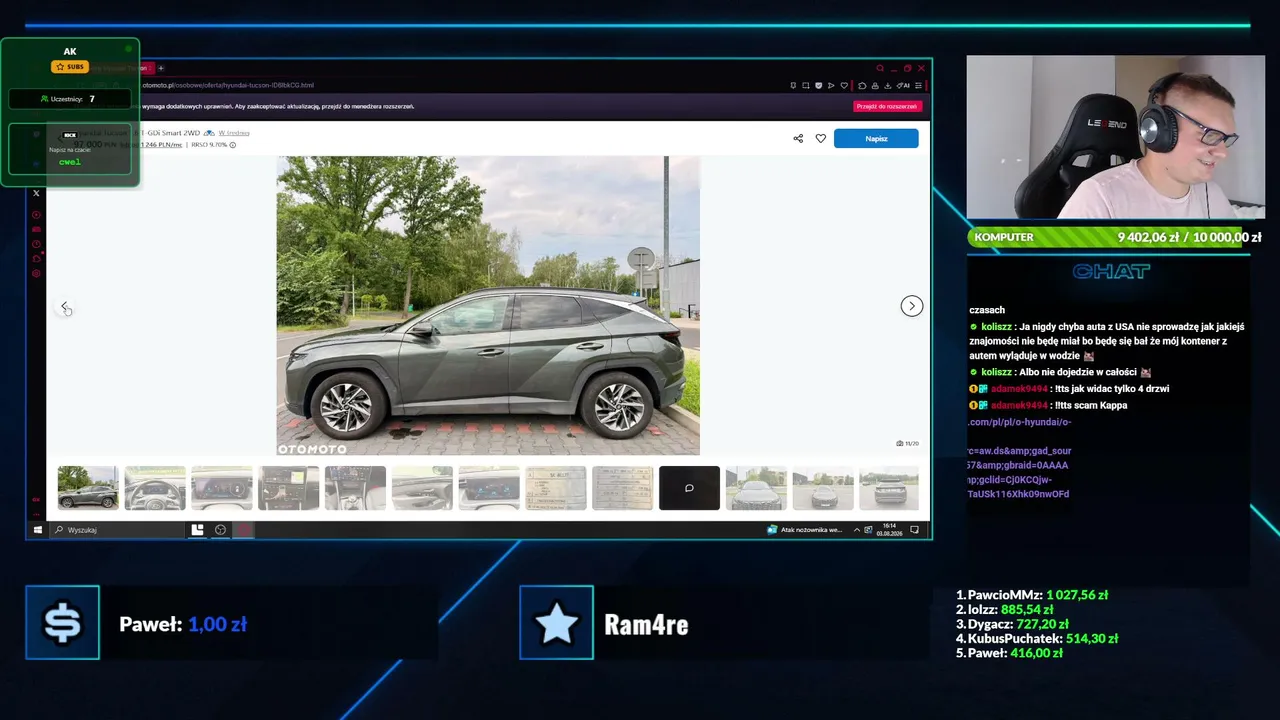Open the browser downloads icon
The width and height of the screenshot is (1280, 720).
point(888,85)
